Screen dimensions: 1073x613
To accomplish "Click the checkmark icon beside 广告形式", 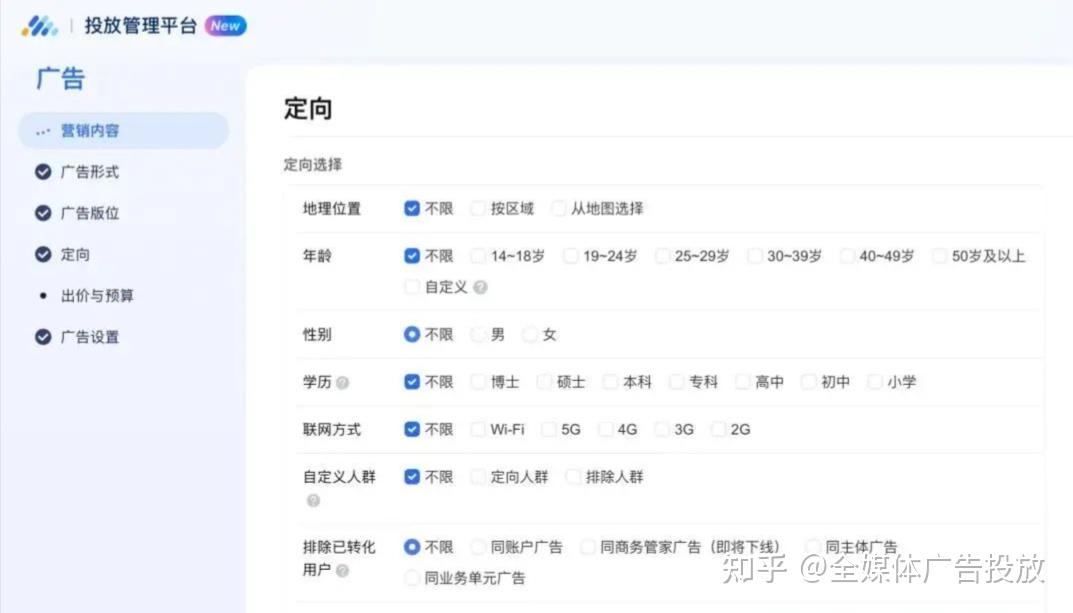I will 43,172.
